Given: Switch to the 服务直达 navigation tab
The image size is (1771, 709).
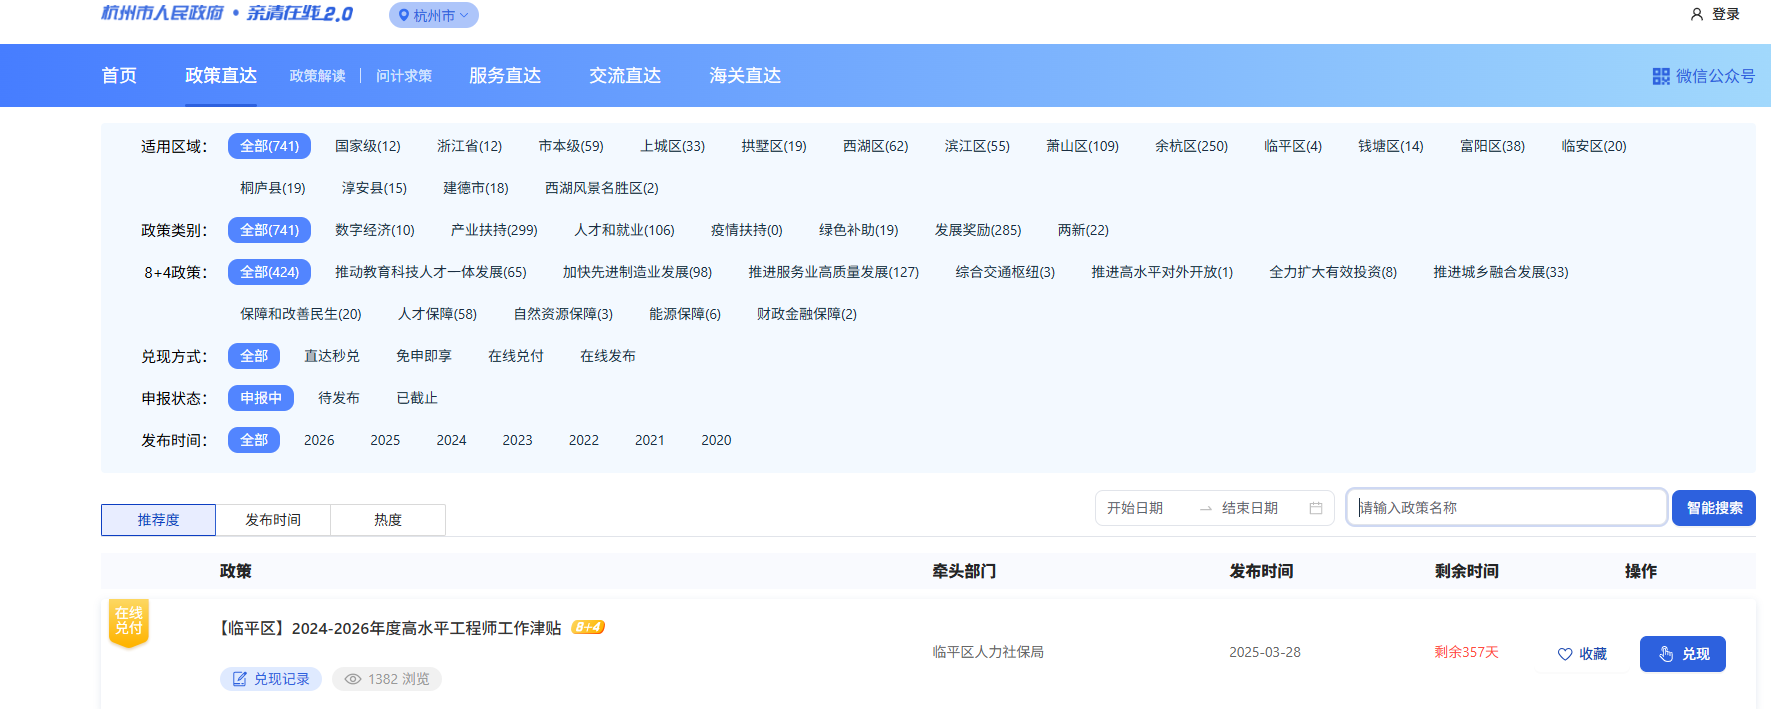Looking at the screenshot, I should point(505,76).
